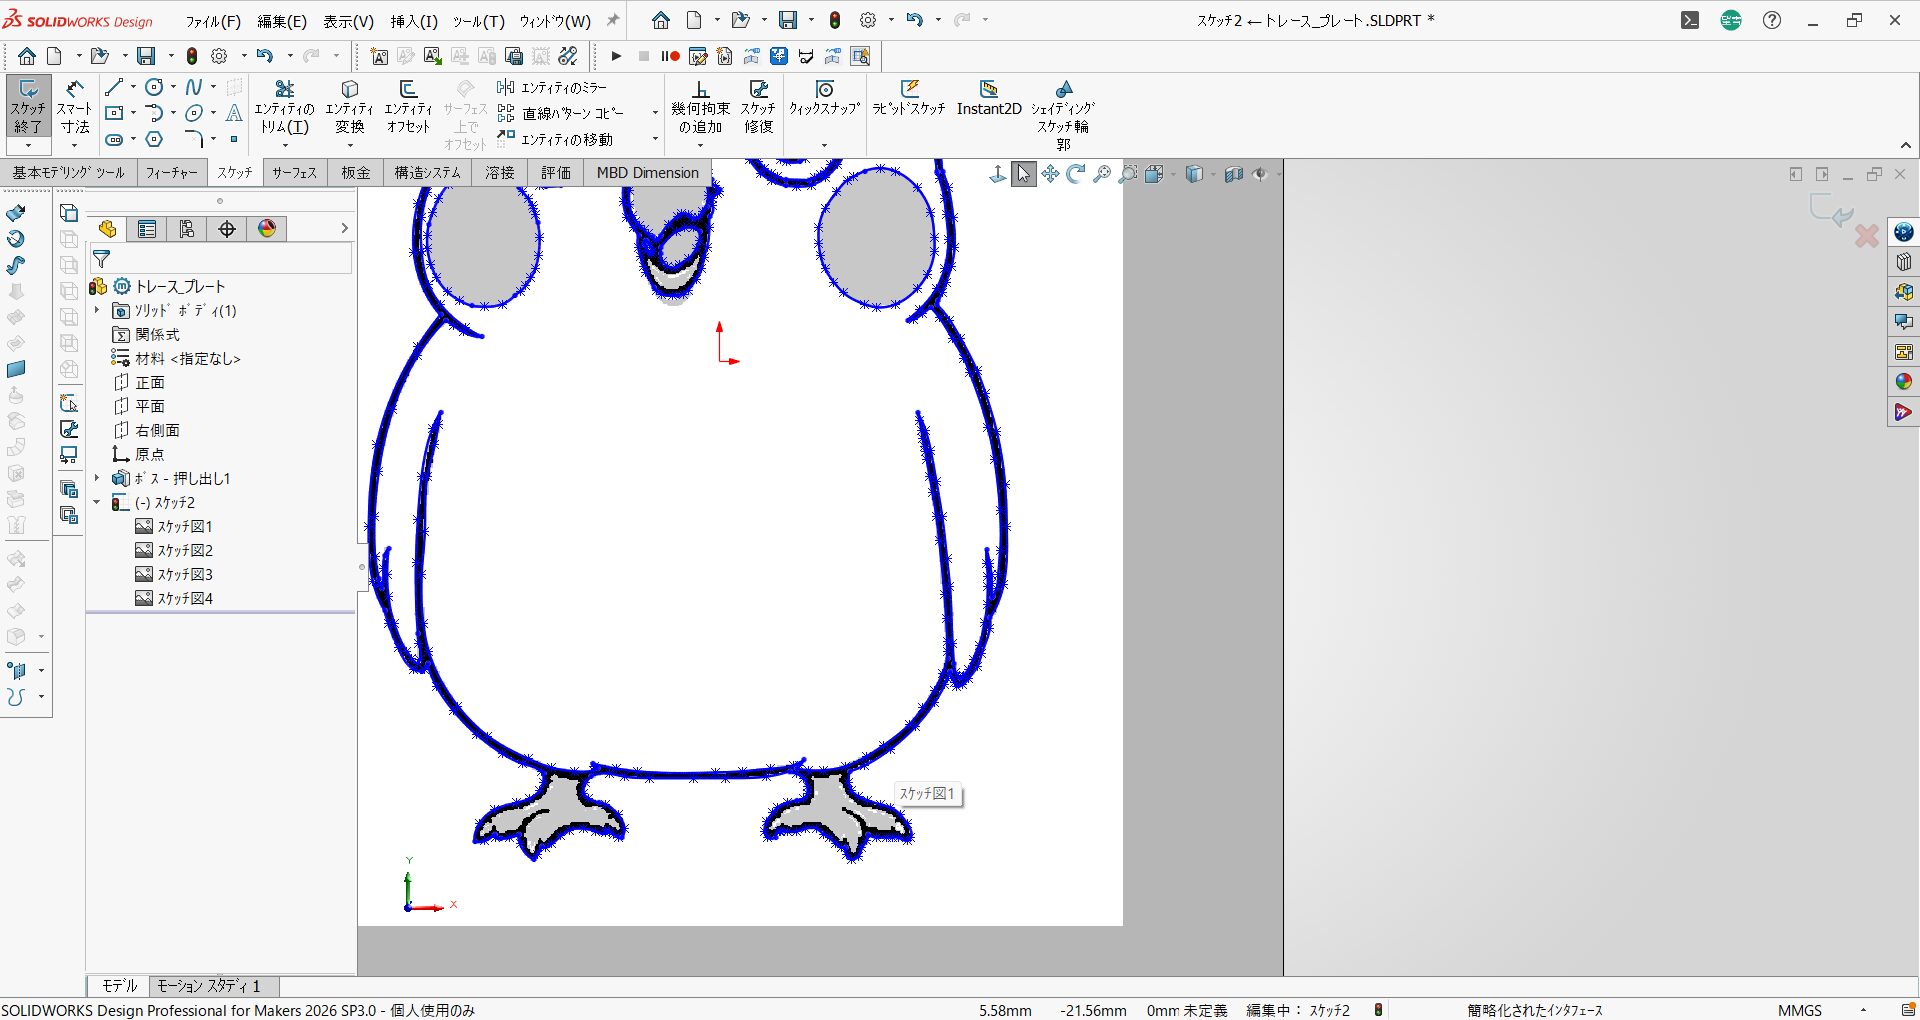Open the エンティティの移動 dropdown arrow
The width and height of the screenshot is (1920, 1020).
(655, 139)
